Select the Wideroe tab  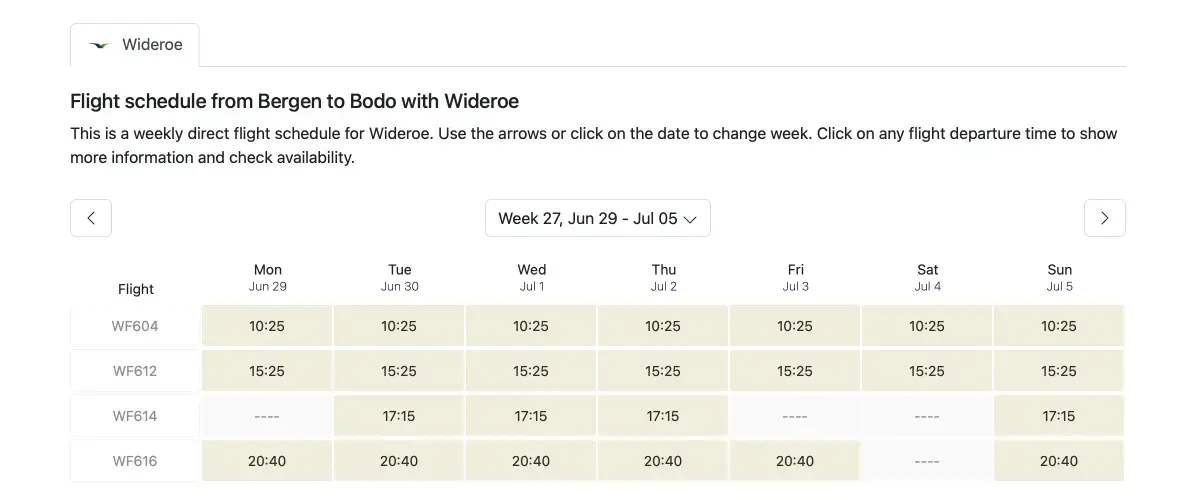[x=135, y=45]
